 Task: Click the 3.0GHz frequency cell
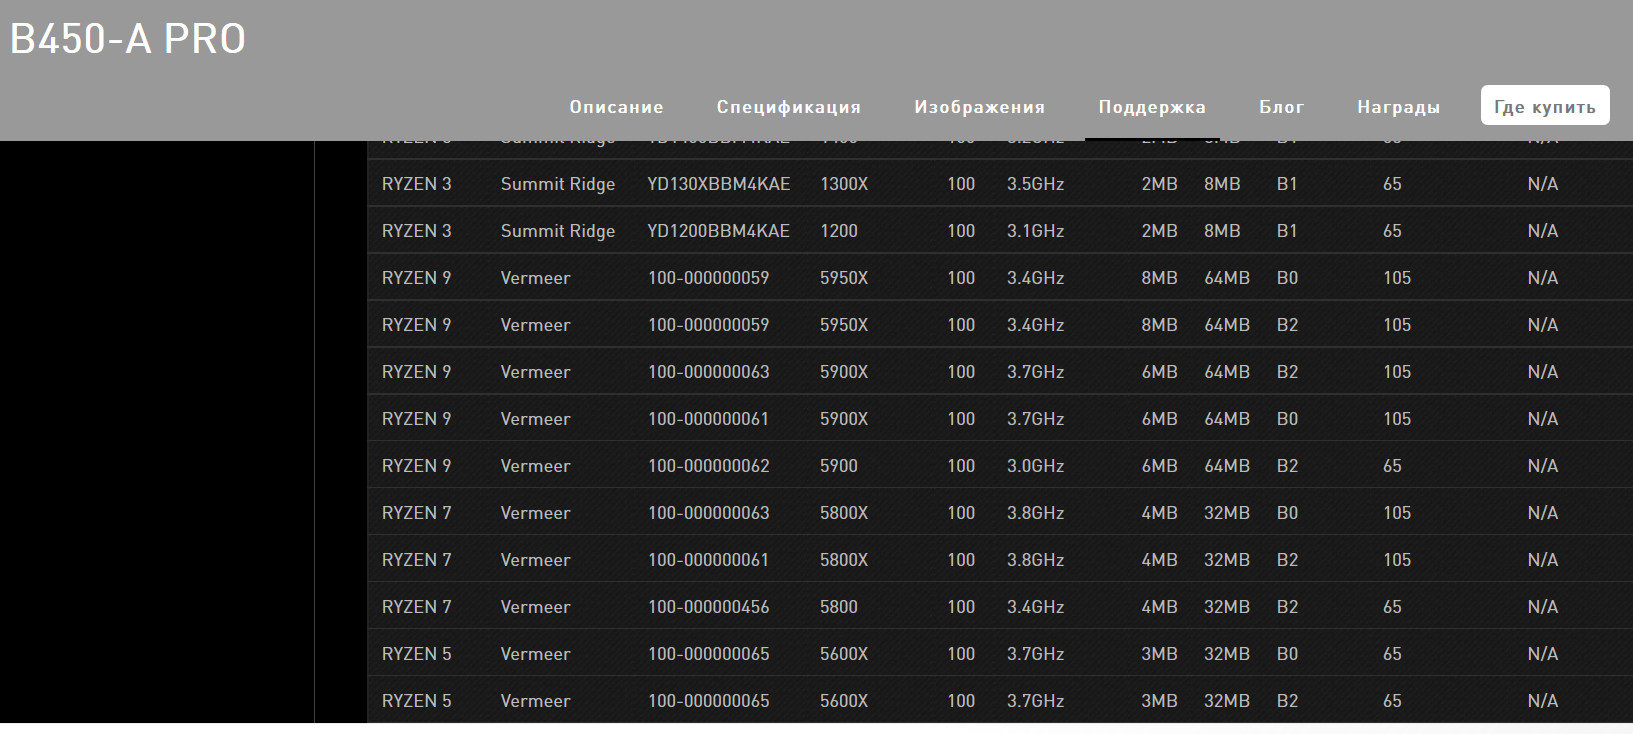click(1035, 466)
